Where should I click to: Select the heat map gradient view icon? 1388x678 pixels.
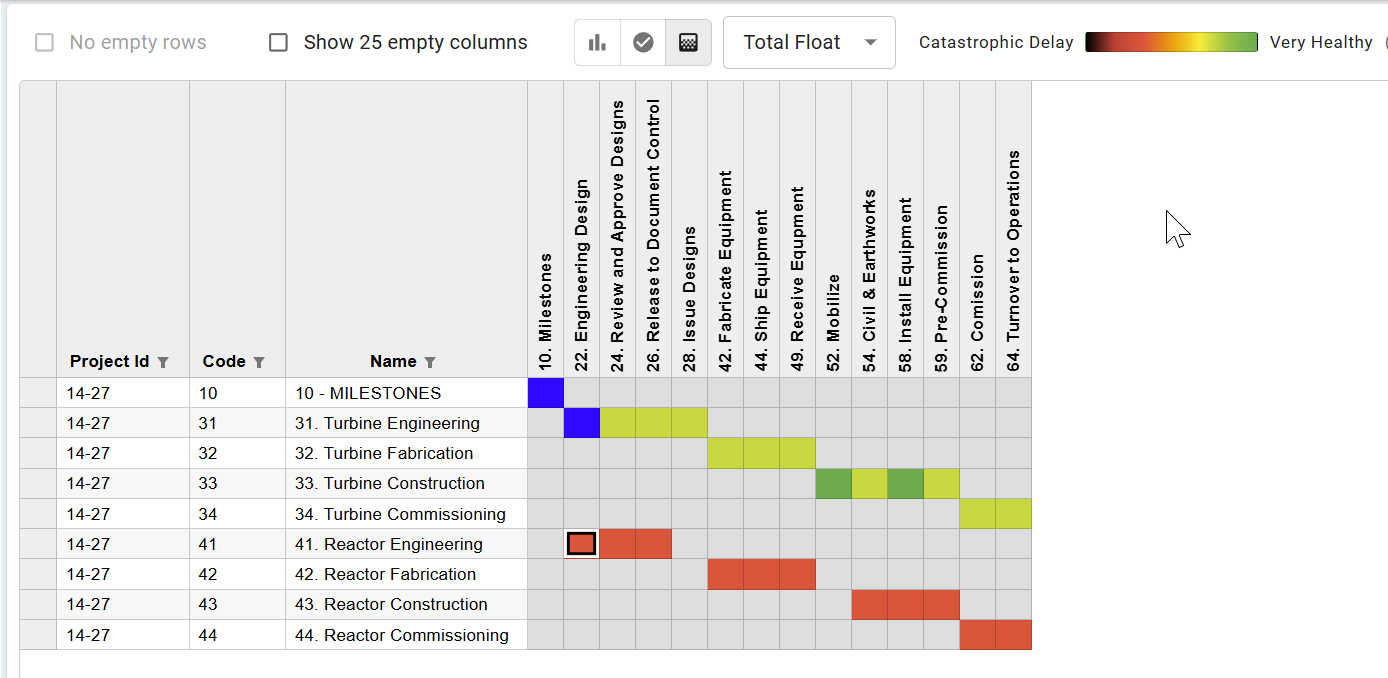[688, 43]
